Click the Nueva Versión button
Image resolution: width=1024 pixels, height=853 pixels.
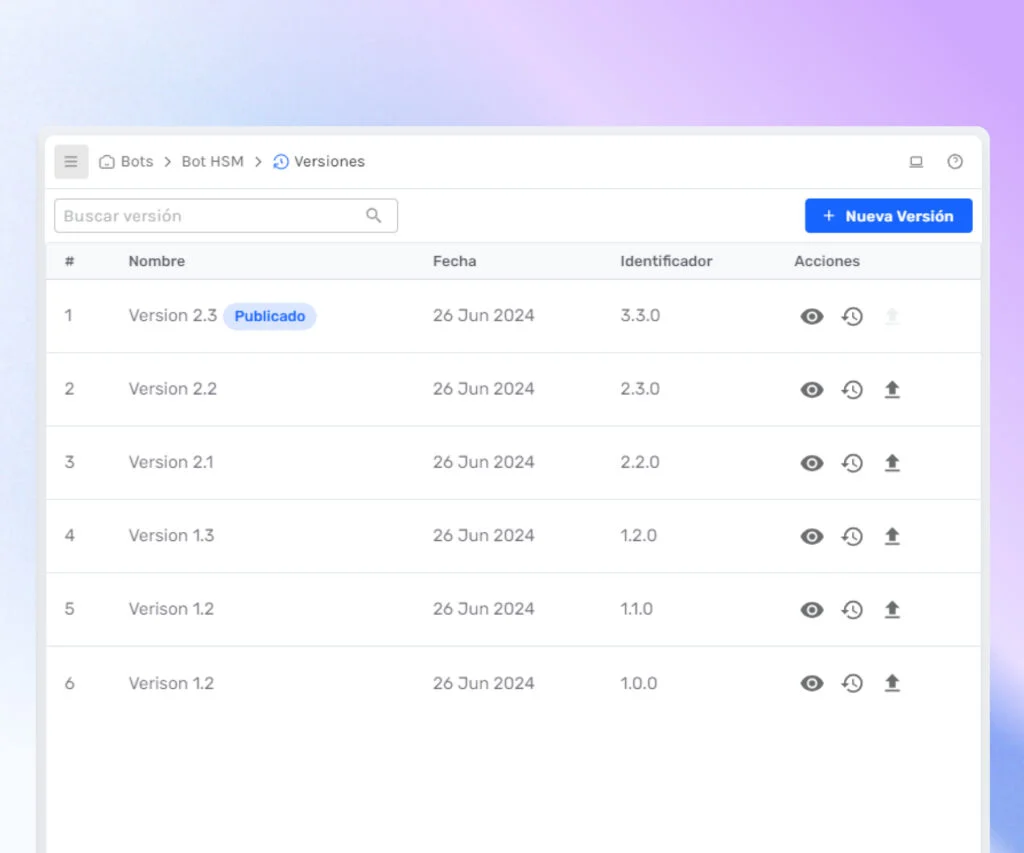click(888, 216)
